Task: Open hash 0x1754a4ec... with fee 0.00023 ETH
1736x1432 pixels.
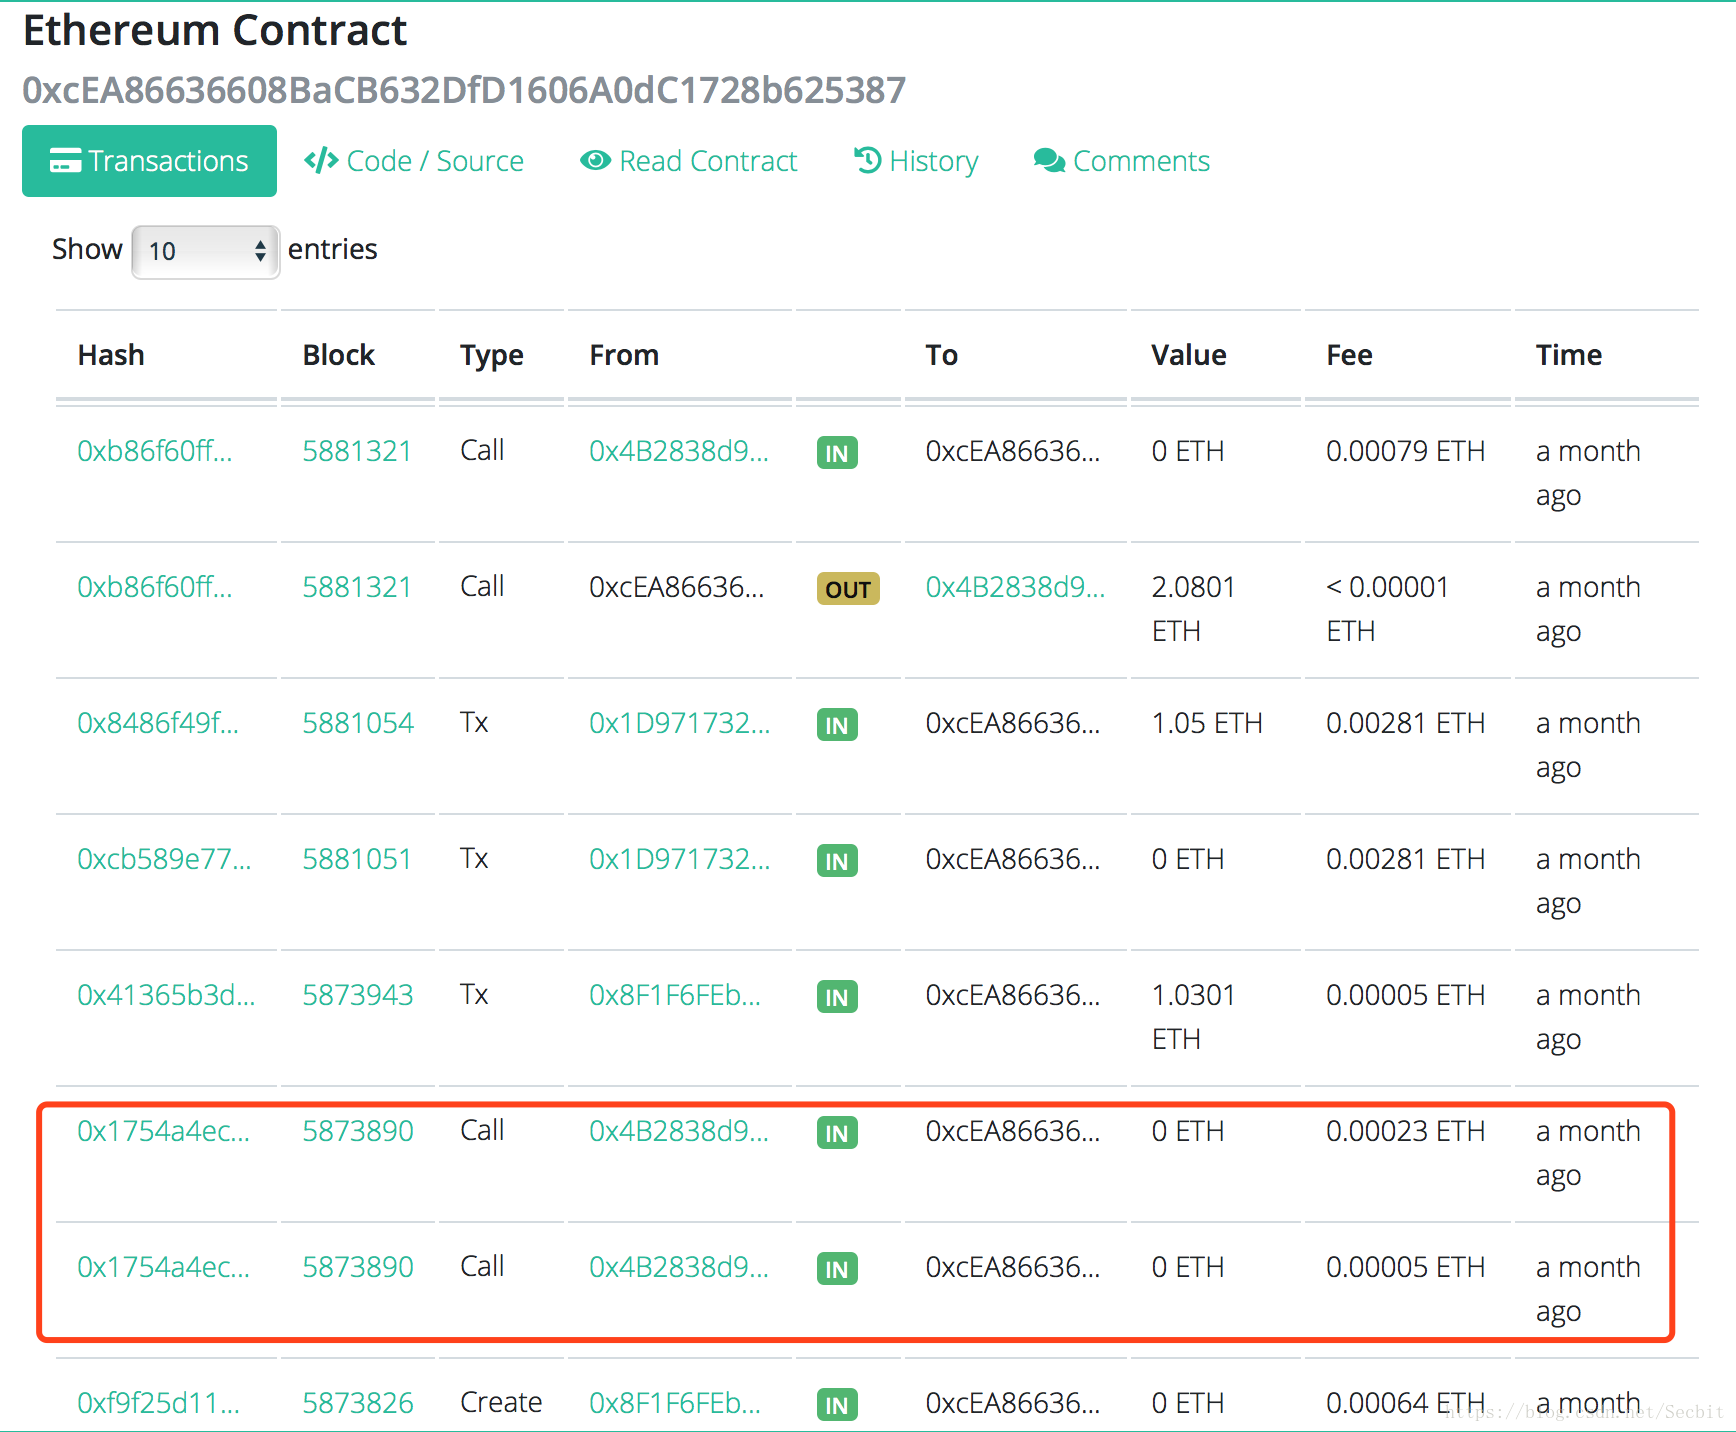Action: pyautogui.click(x=164, y=1131)
